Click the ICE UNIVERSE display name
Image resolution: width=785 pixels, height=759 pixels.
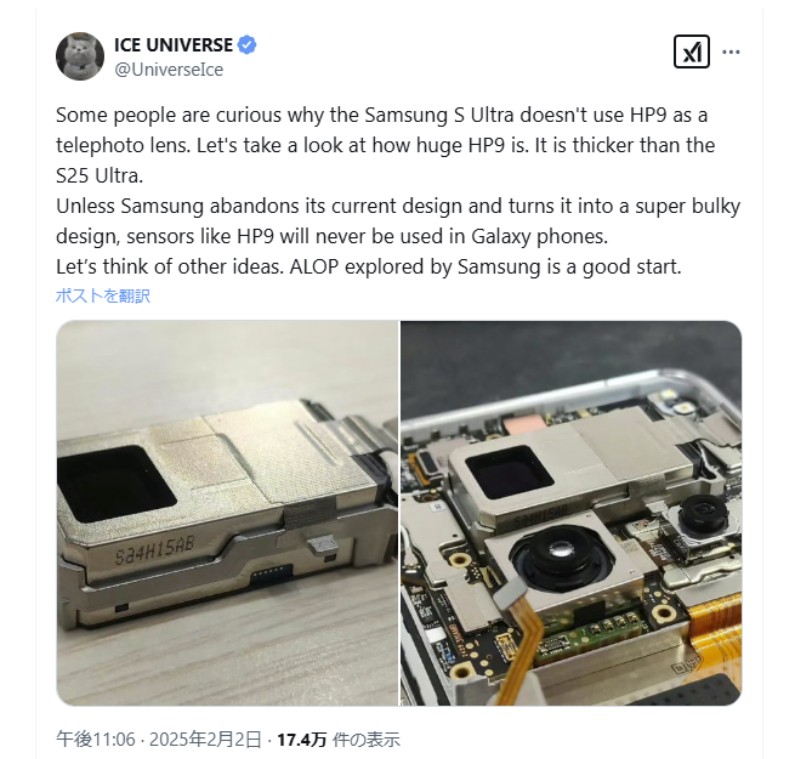(x=173, y=45)
